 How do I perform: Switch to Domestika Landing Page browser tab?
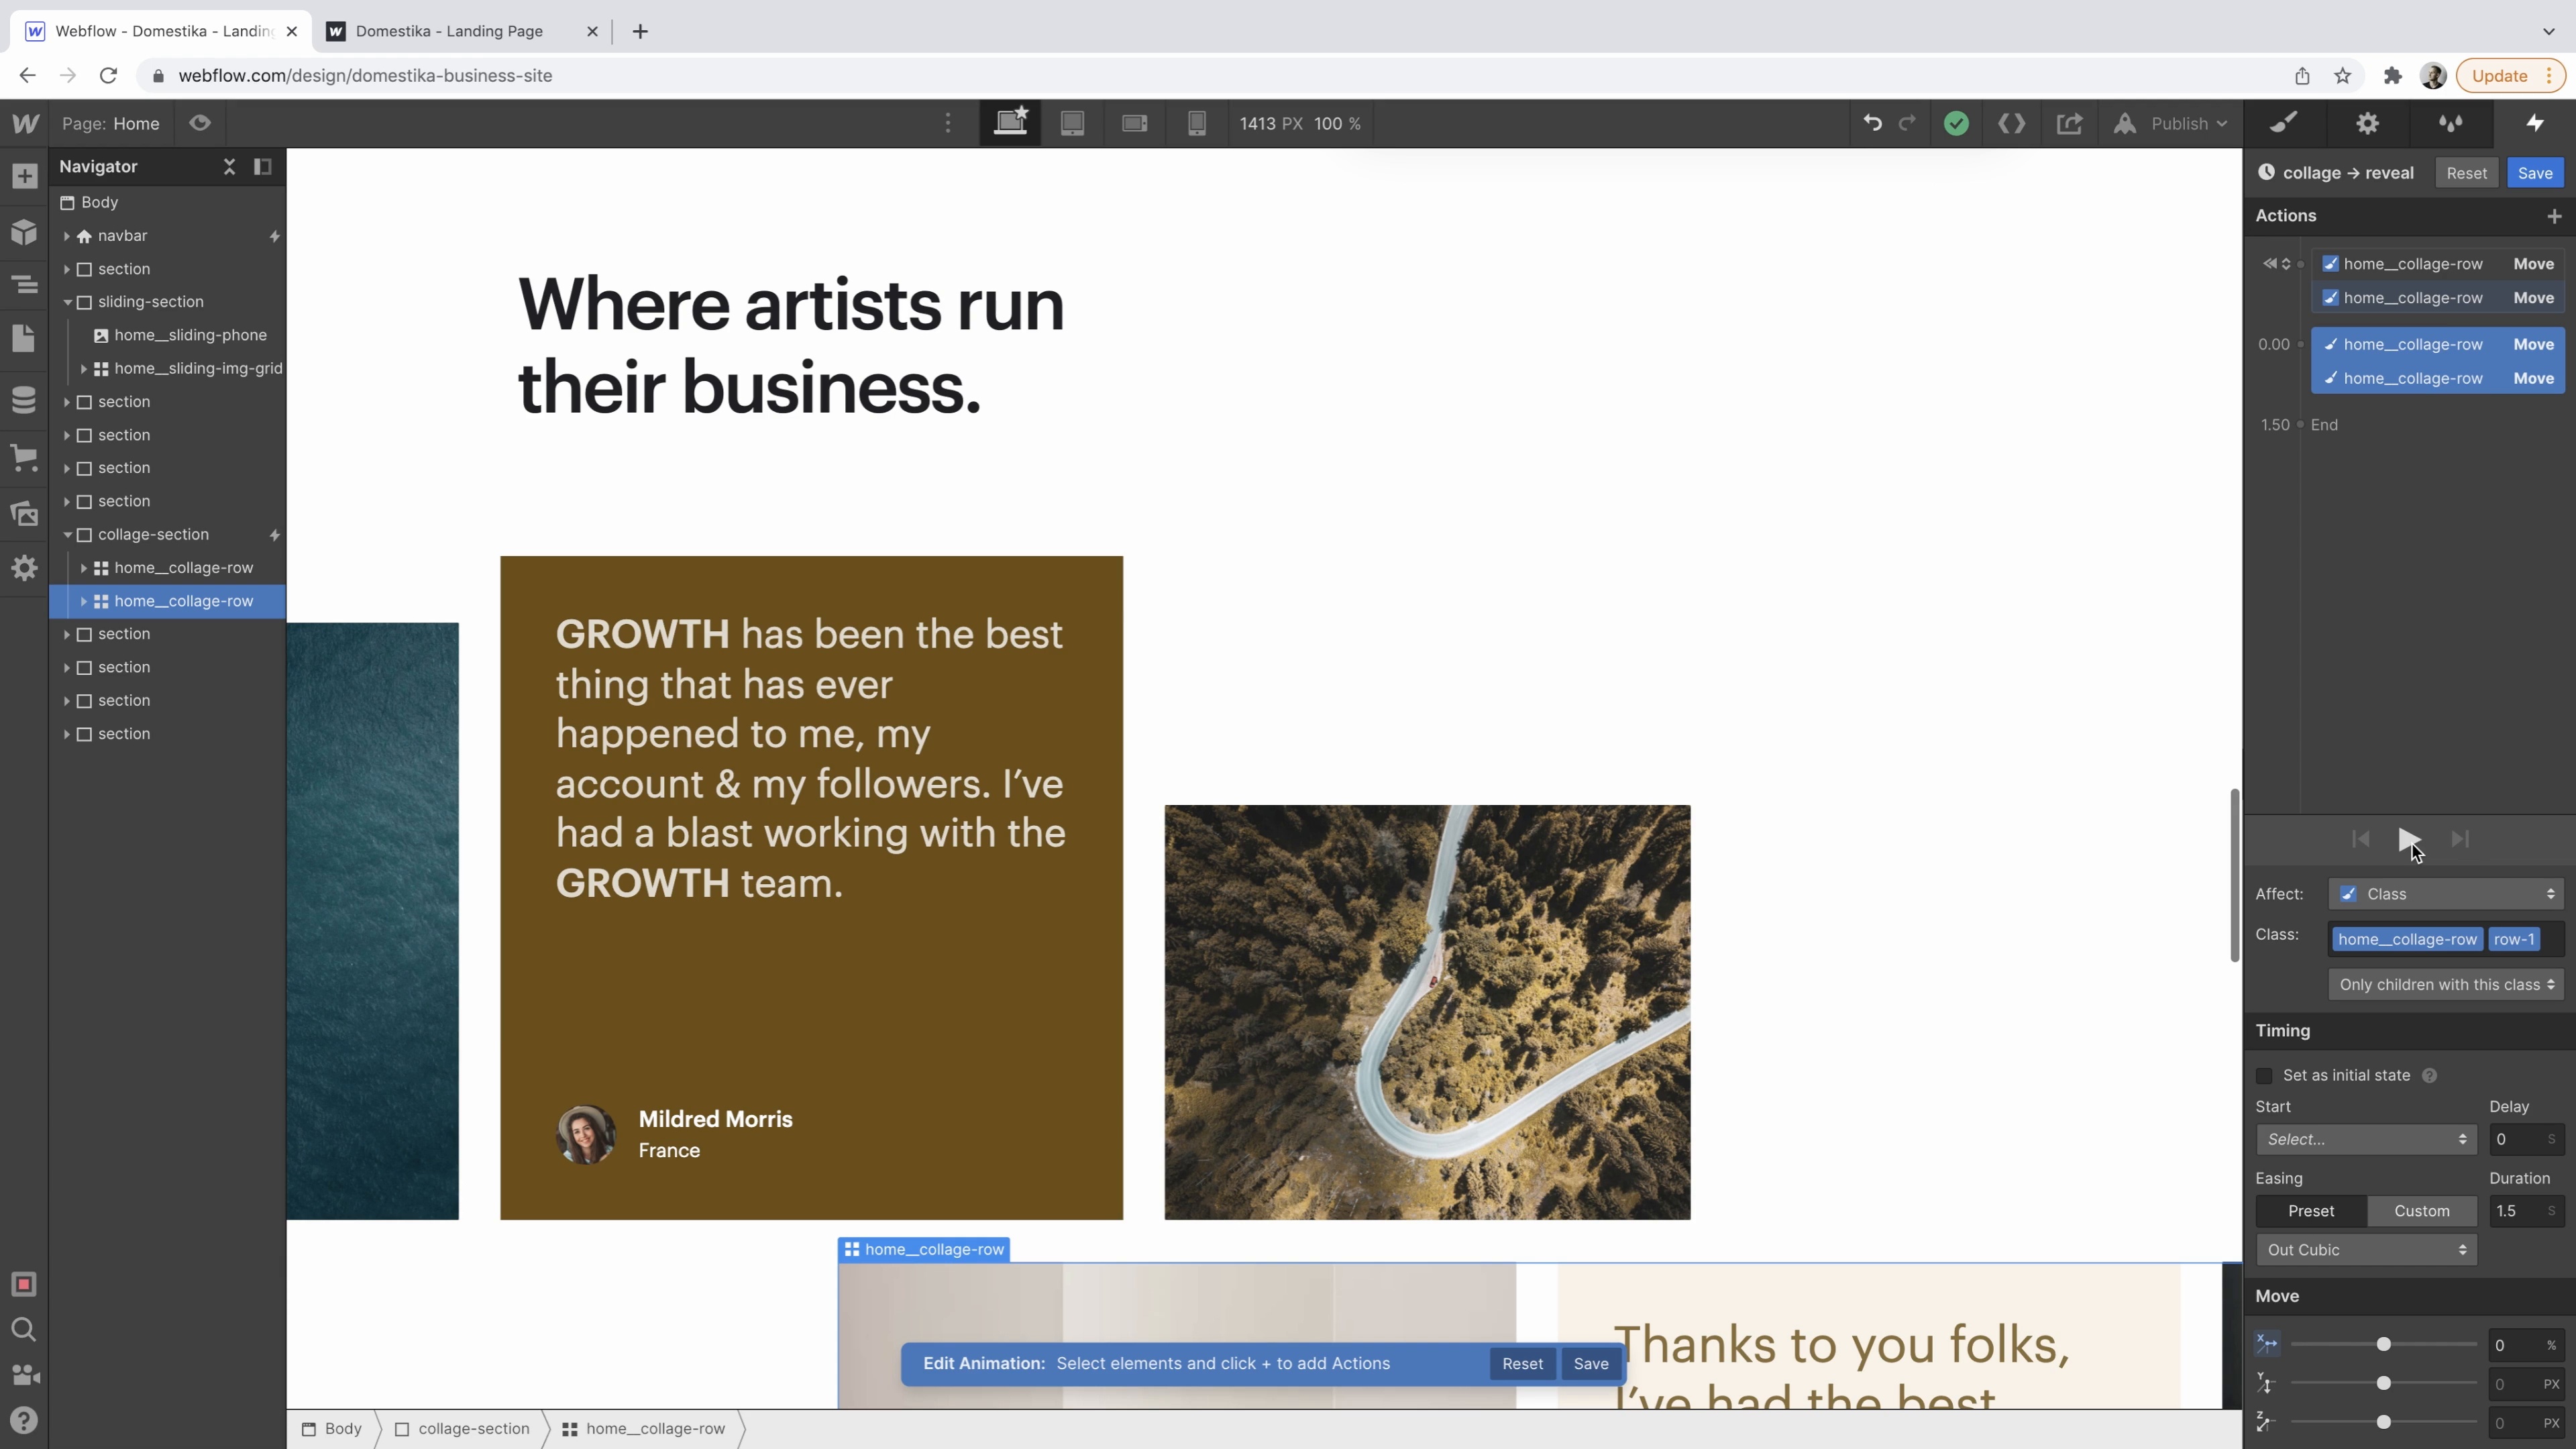tap(449, 31)
